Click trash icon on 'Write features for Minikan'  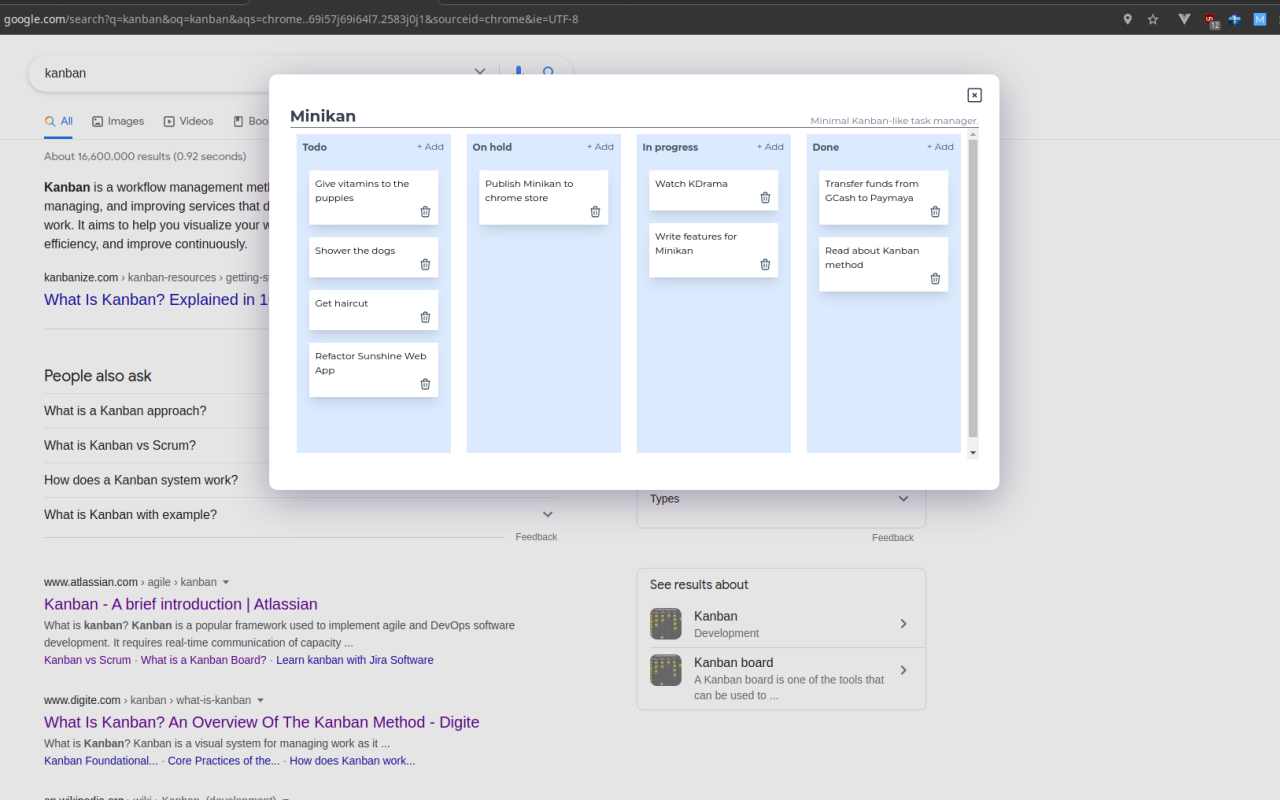(765, 265)
